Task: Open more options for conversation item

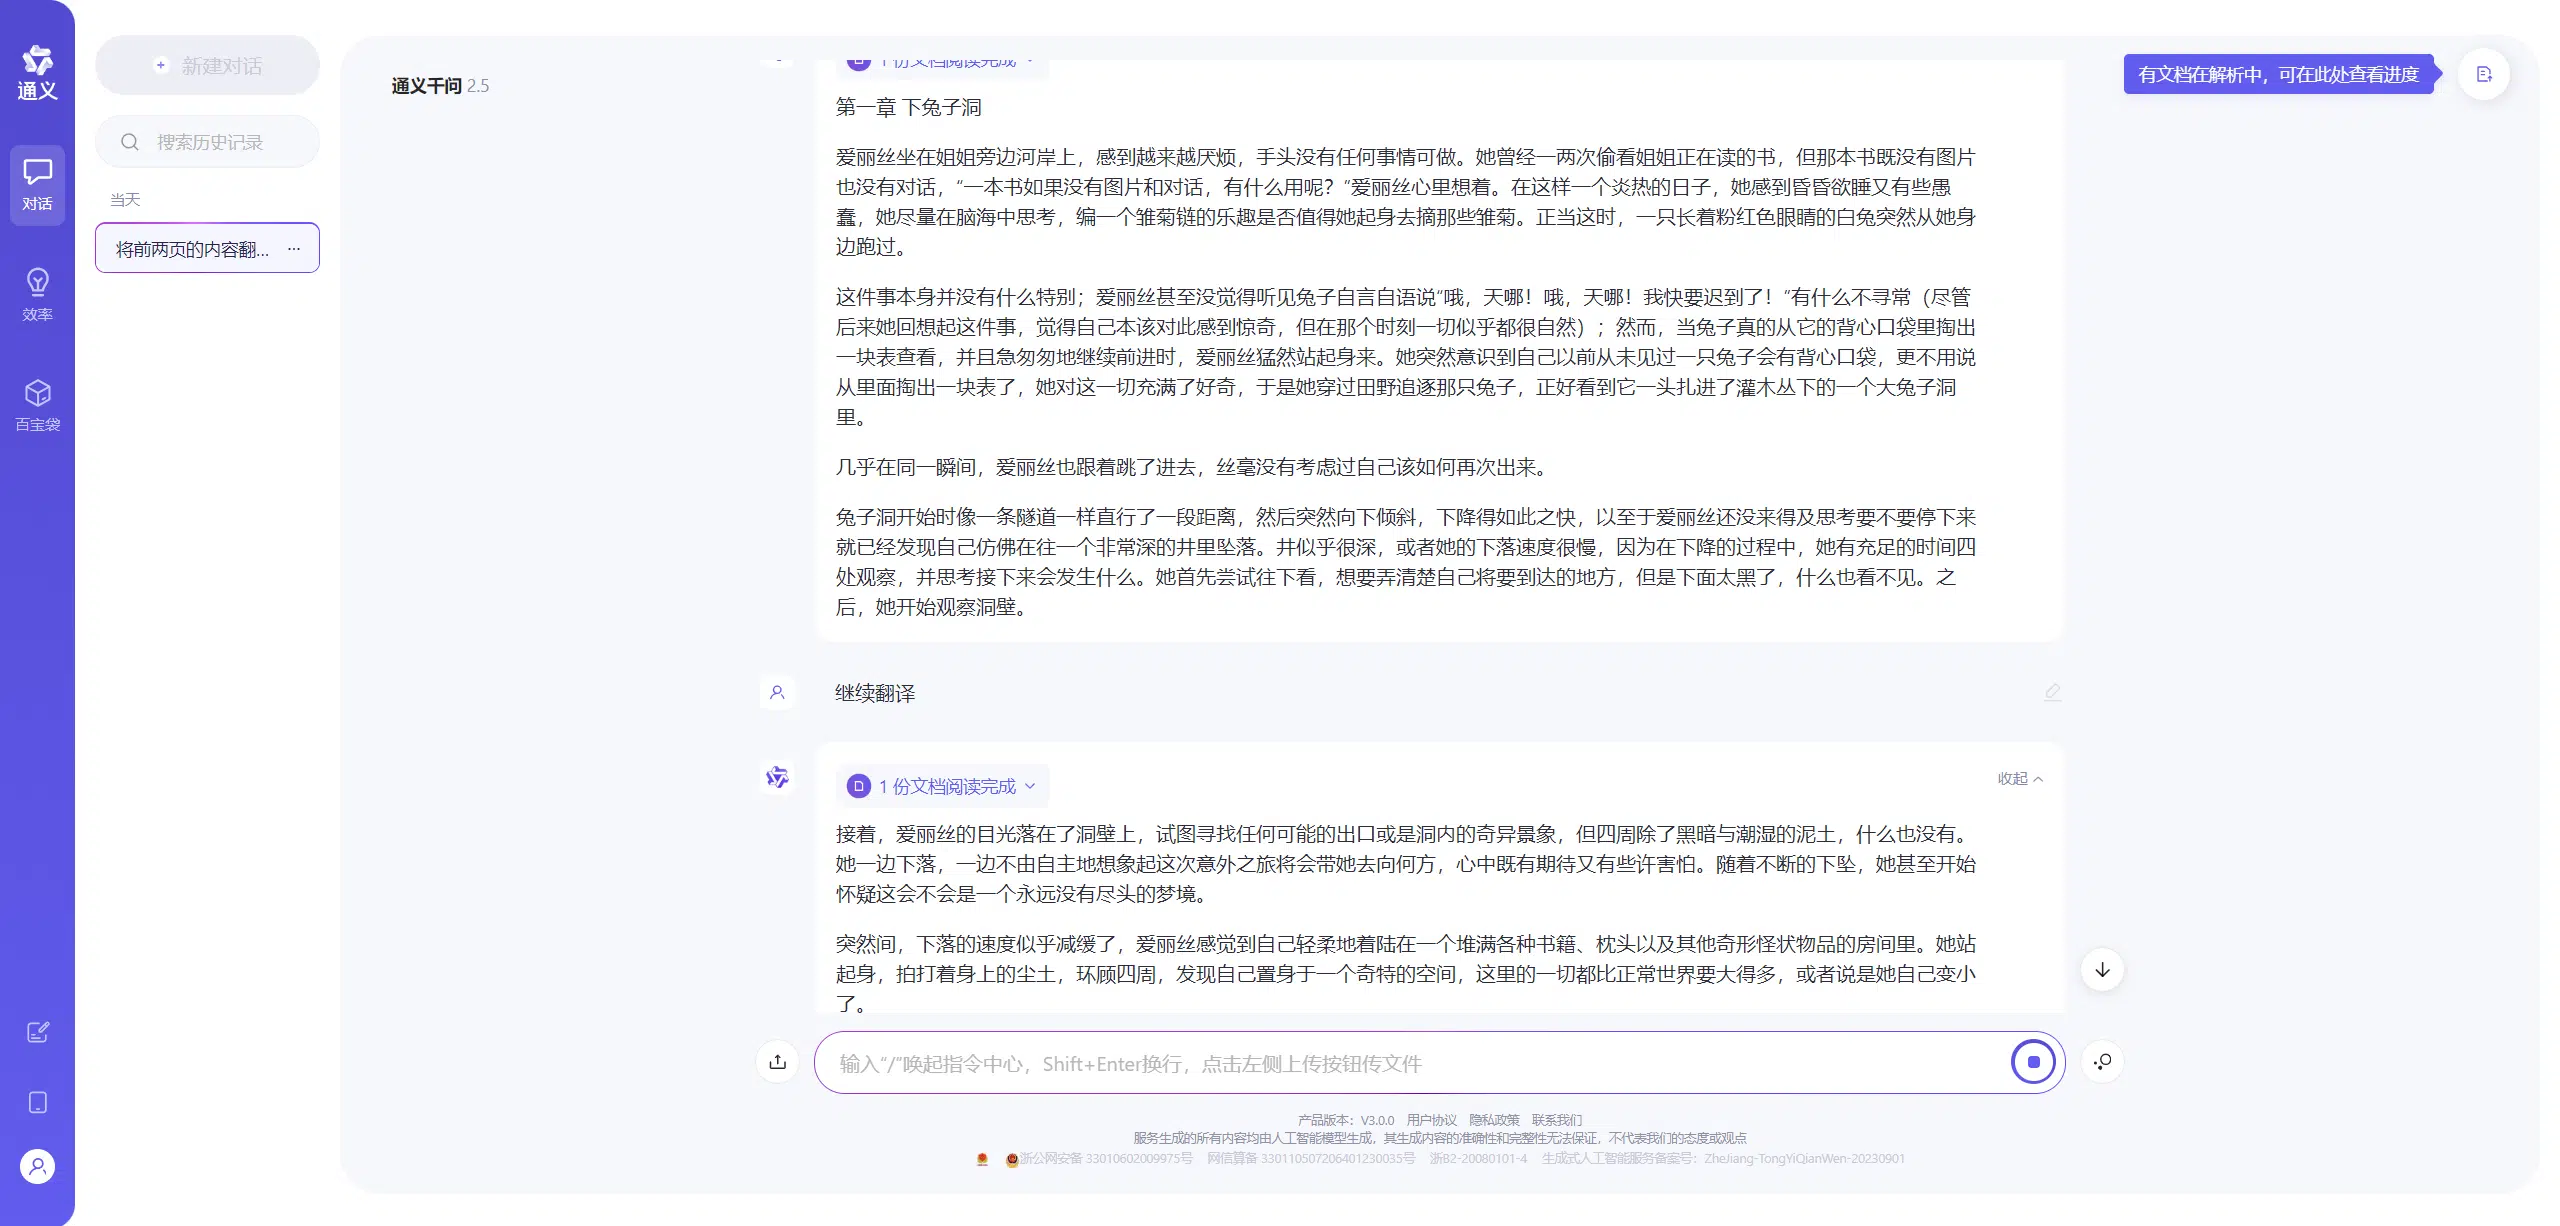Action: point(294,248)
